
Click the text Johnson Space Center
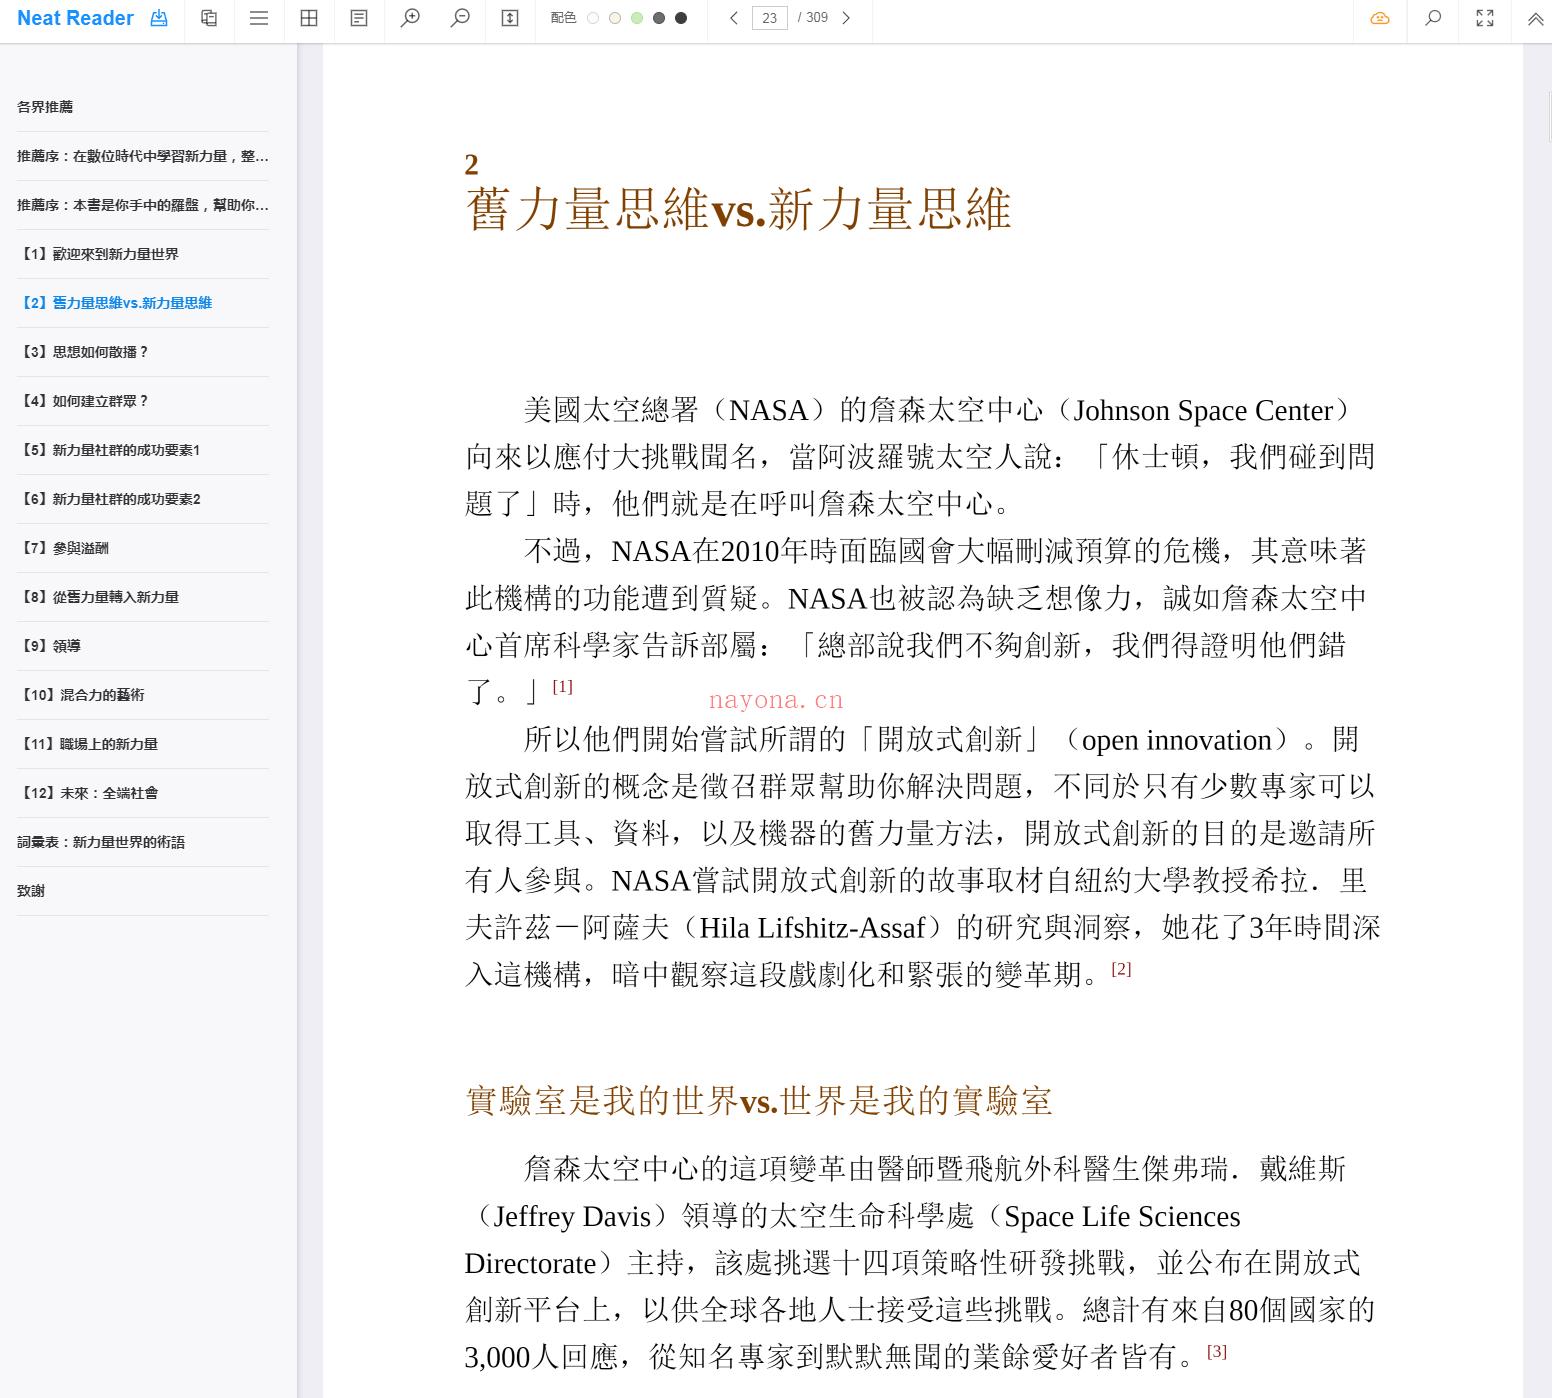[x=1203, y=411]
